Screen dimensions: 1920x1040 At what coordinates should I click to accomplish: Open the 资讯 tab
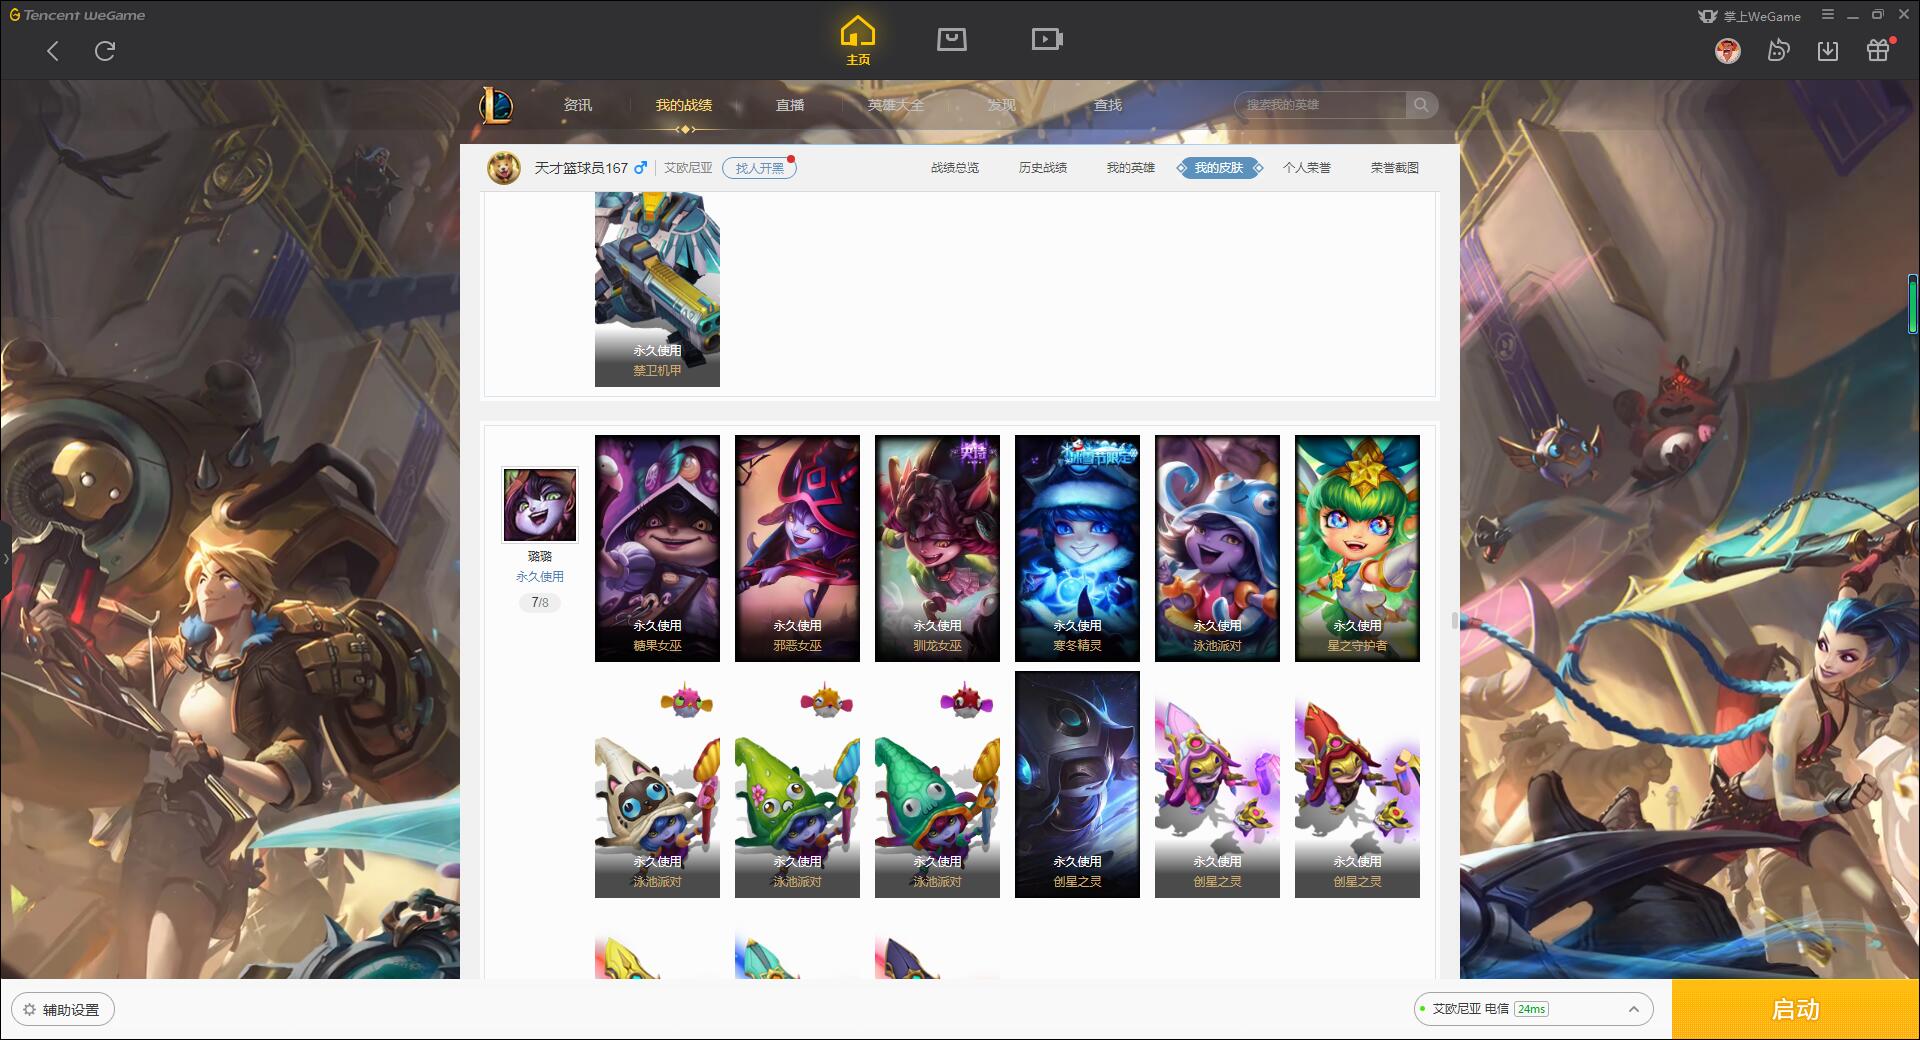[577, 105]
